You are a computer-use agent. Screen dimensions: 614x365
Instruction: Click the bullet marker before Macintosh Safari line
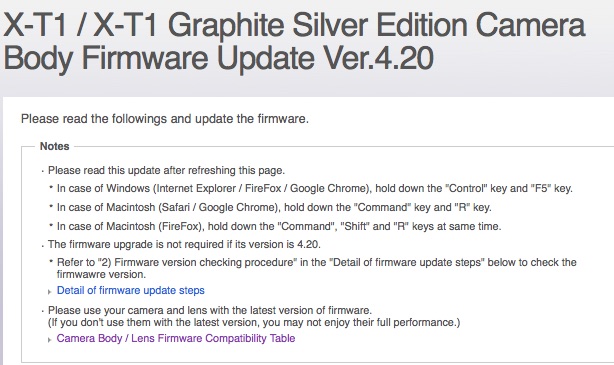click(51, 206)
